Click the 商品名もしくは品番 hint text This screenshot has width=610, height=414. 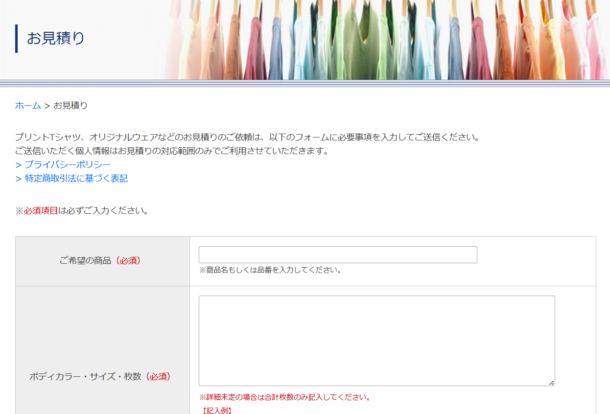pos(270,270)
